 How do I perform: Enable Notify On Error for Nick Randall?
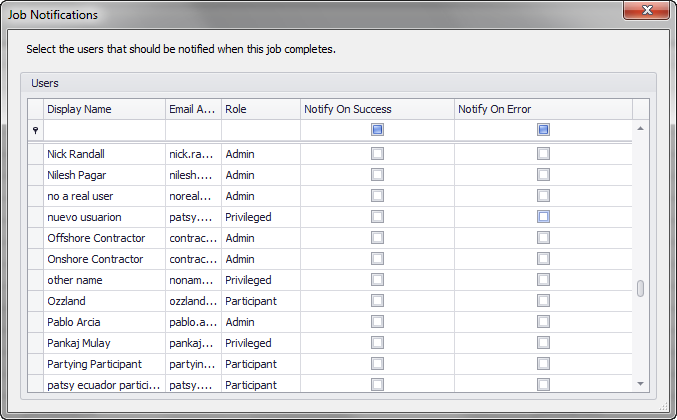[543, 154]
